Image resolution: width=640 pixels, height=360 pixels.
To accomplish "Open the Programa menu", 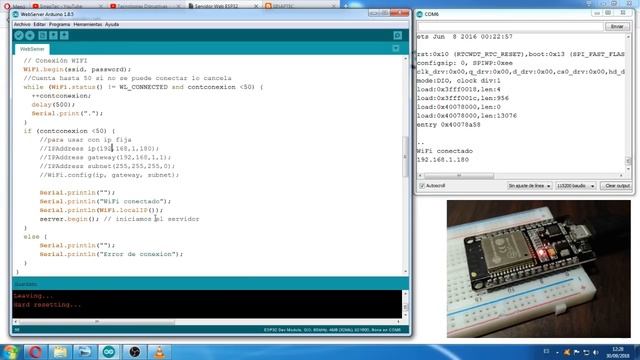I will tap(60, 24).
